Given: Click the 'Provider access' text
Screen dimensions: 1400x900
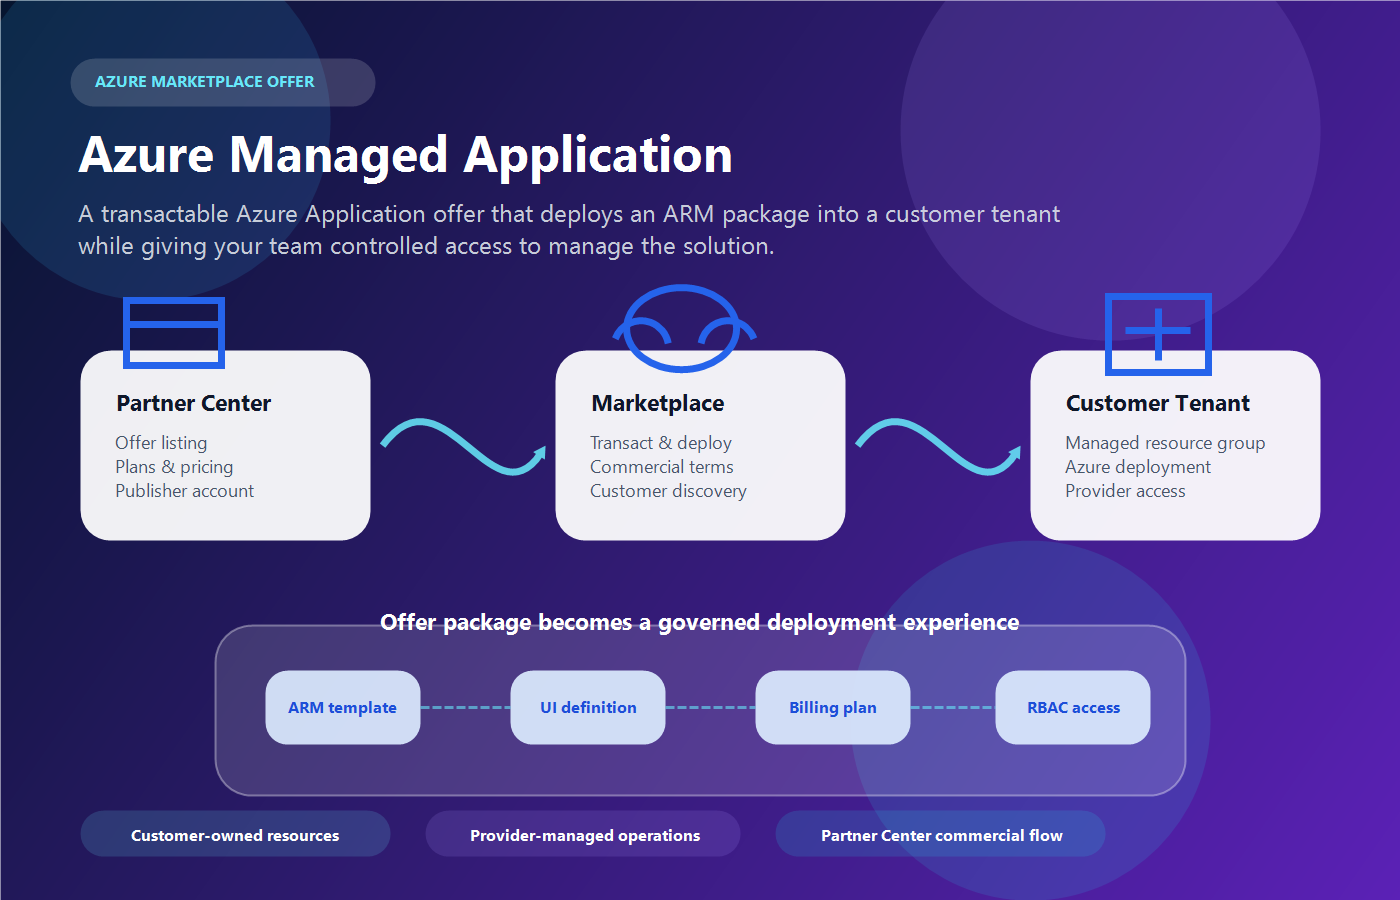Looking at the screenshot, I should (x=1125, y=491).
